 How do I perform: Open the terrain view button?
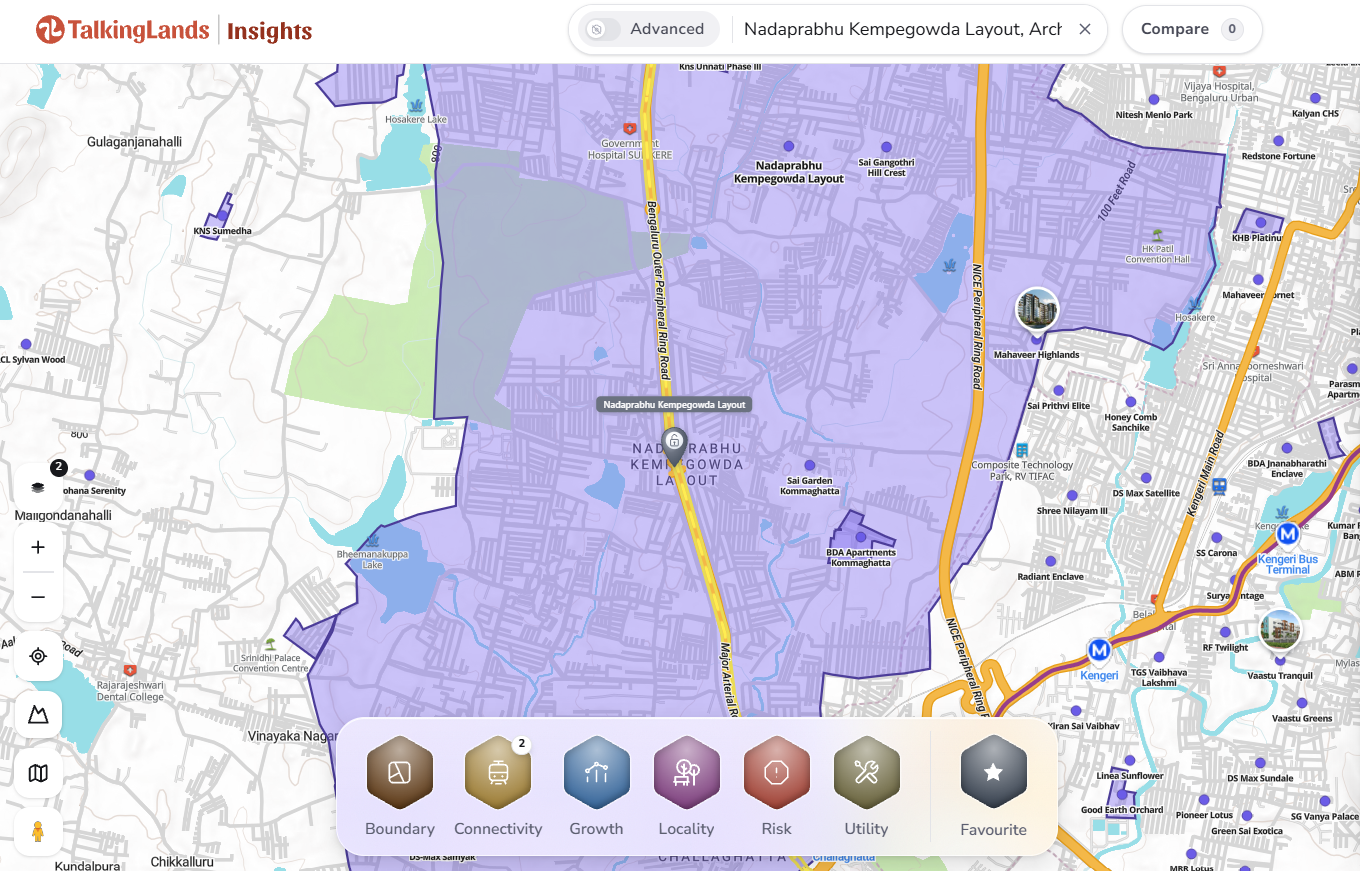click(x=38, y=715)
